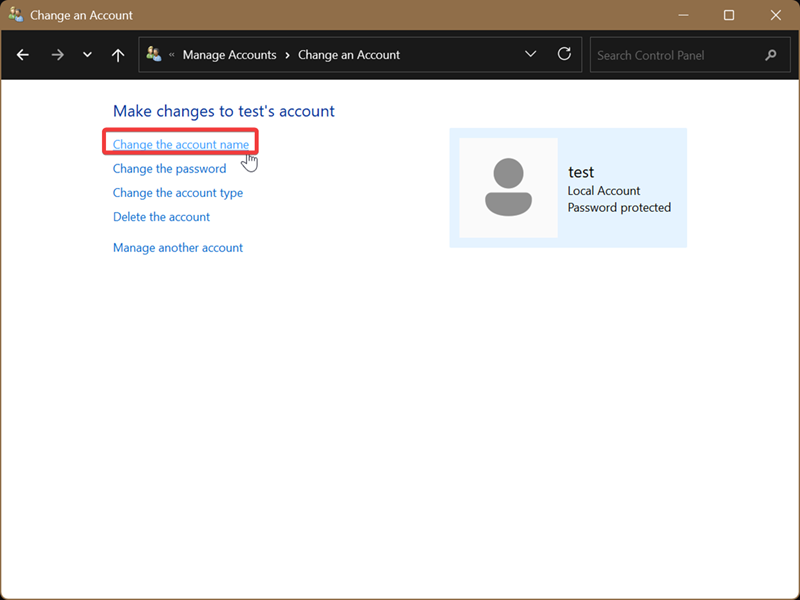Image resolution: width=800 pixels, height=600 pixels.
Task: Click the forward navigation arrow
Action: coord(58,55)
